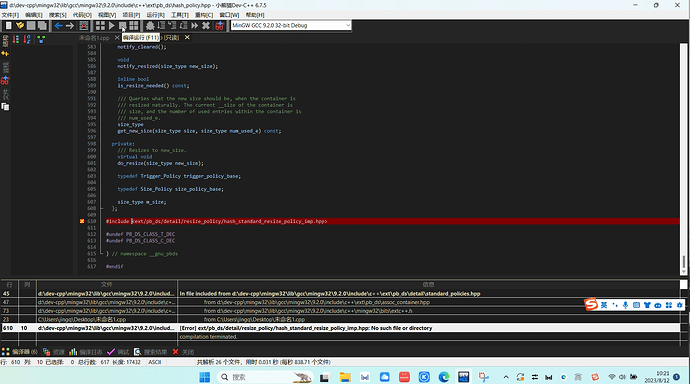Image resolution: width=690 pixels, height=384 pixels.
Task: Click the sort alphabetically icon in the class browser
Action: 27,40
